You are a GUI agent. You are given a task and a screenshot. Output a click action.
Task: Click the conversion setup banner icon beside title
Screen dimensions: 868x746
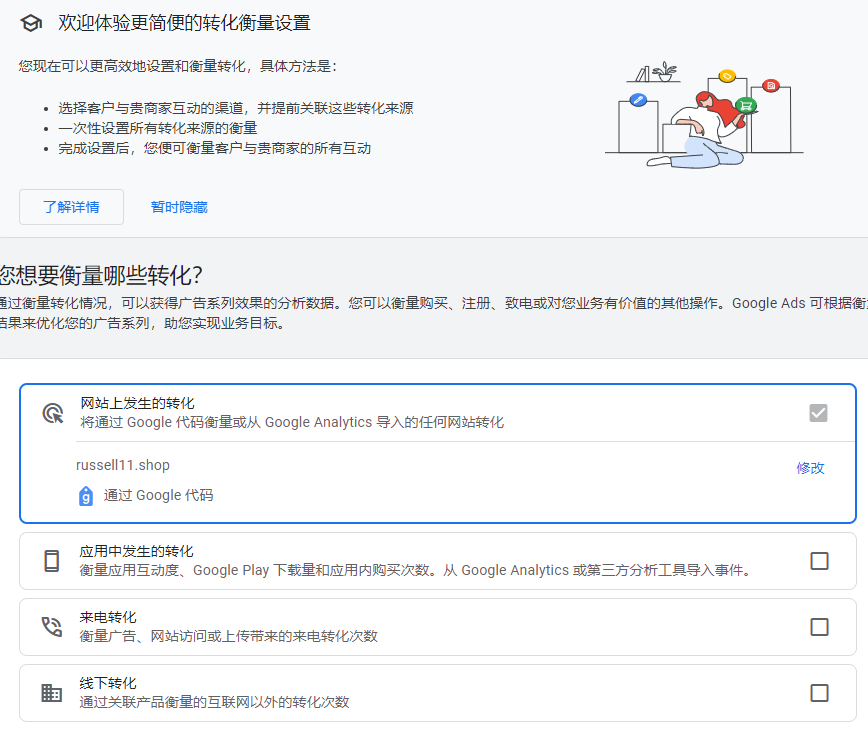[30, 22]
